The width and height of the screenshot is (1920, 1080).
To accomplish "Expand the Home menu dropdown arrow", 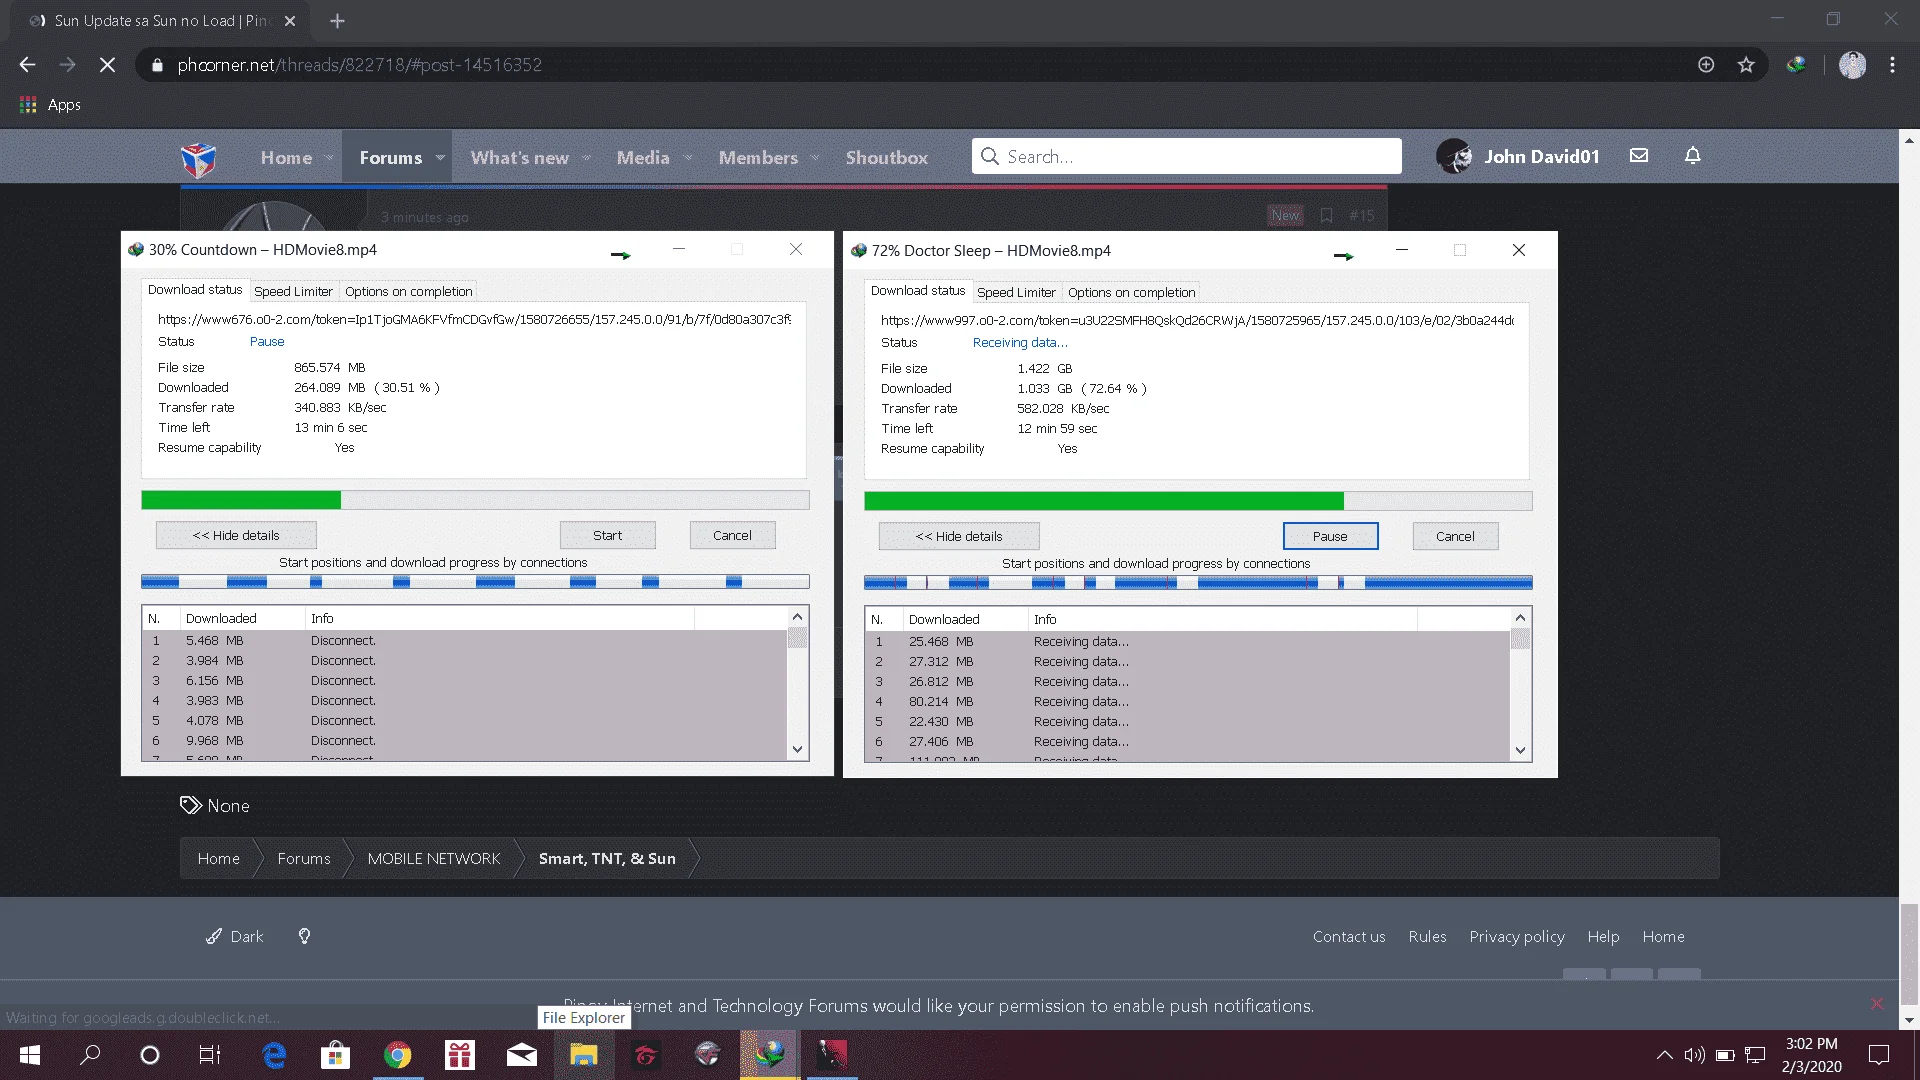I will click(329, 158).
